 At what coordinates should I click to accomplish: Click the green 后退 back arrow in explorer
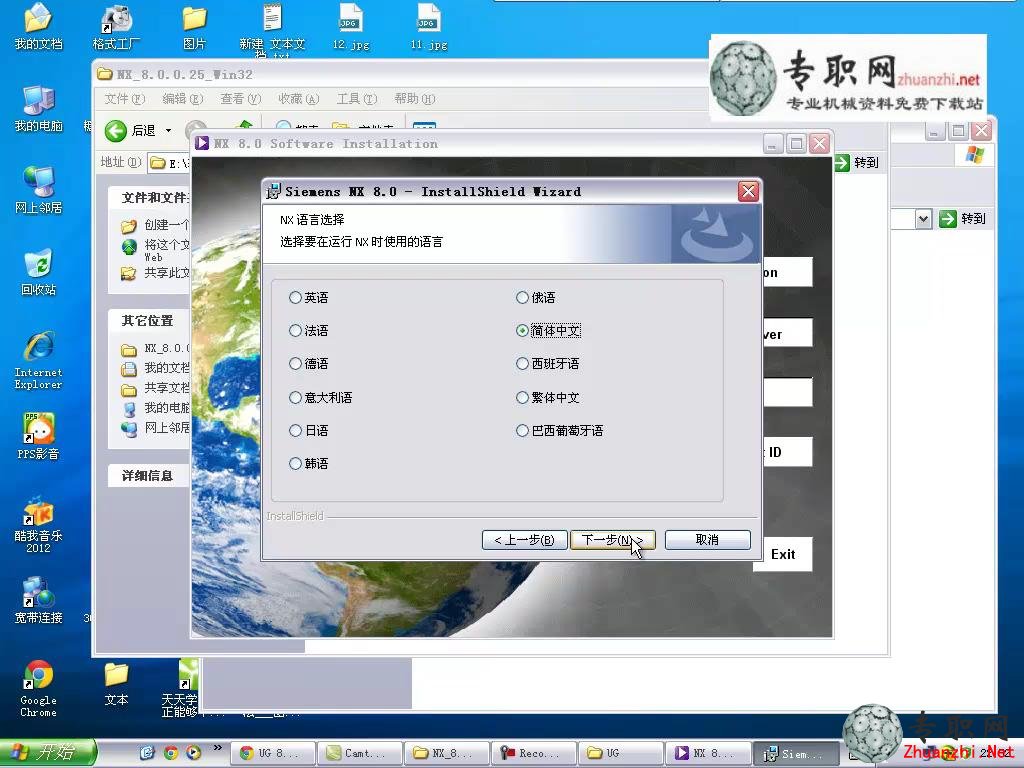116,131
